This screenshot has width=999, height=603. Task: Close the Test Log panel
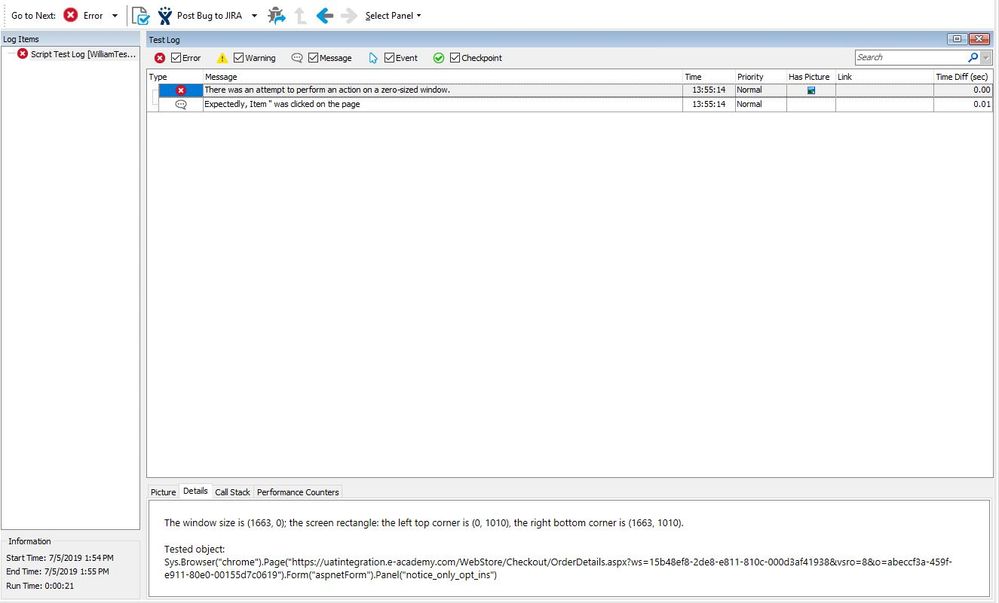979,39
